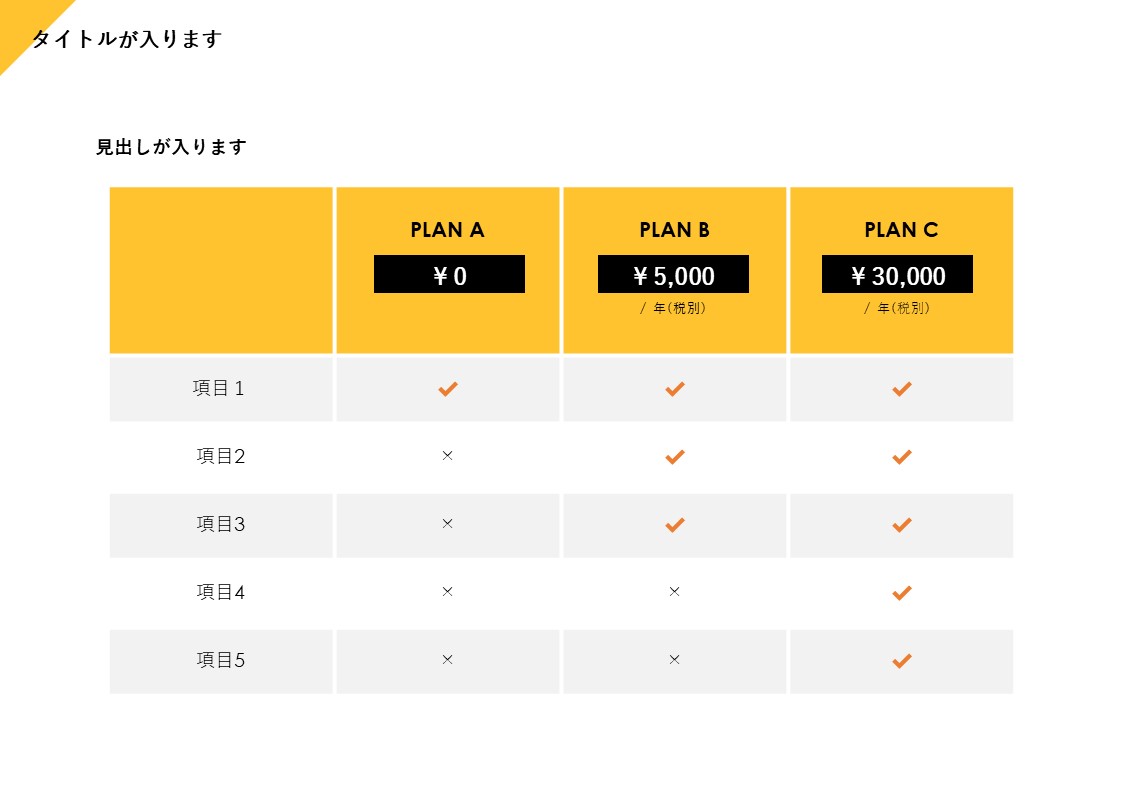The image size is (1123, 794).
Task: Click the checkmark for 項目5 under PLAN C
Action: click(902, 661)
